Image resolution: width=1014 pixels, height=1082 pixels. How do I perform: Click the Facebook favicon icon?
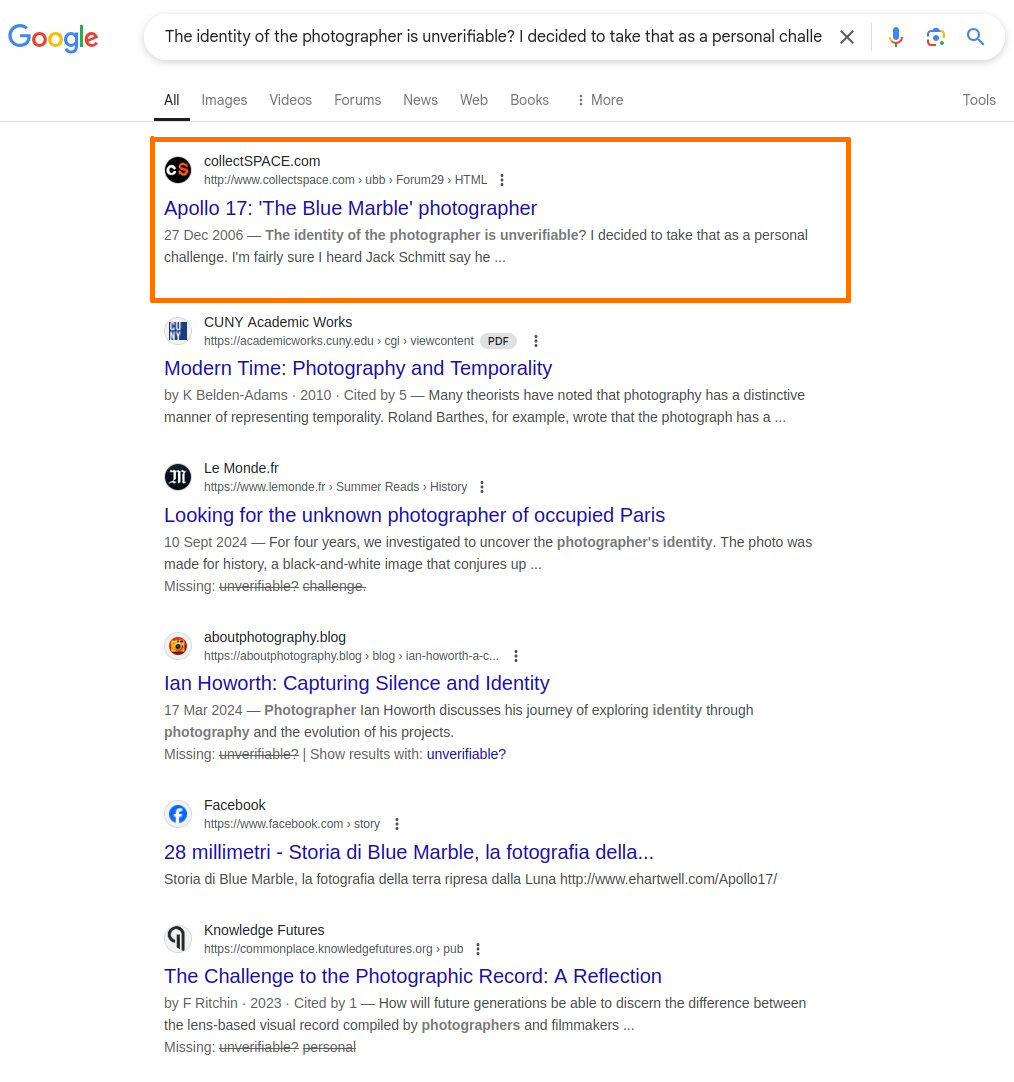[x=178, y=814]
